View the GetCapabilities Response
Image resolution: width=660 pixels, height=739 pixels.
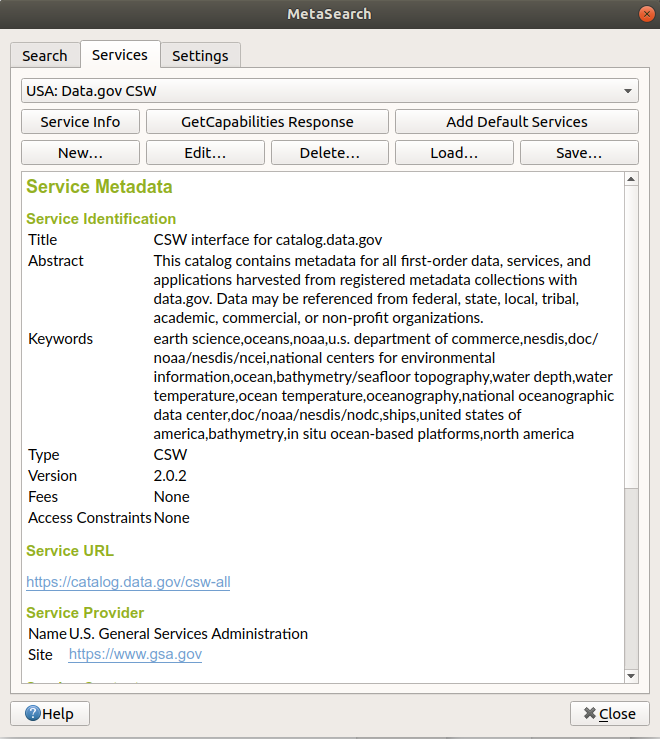point(267,122)
